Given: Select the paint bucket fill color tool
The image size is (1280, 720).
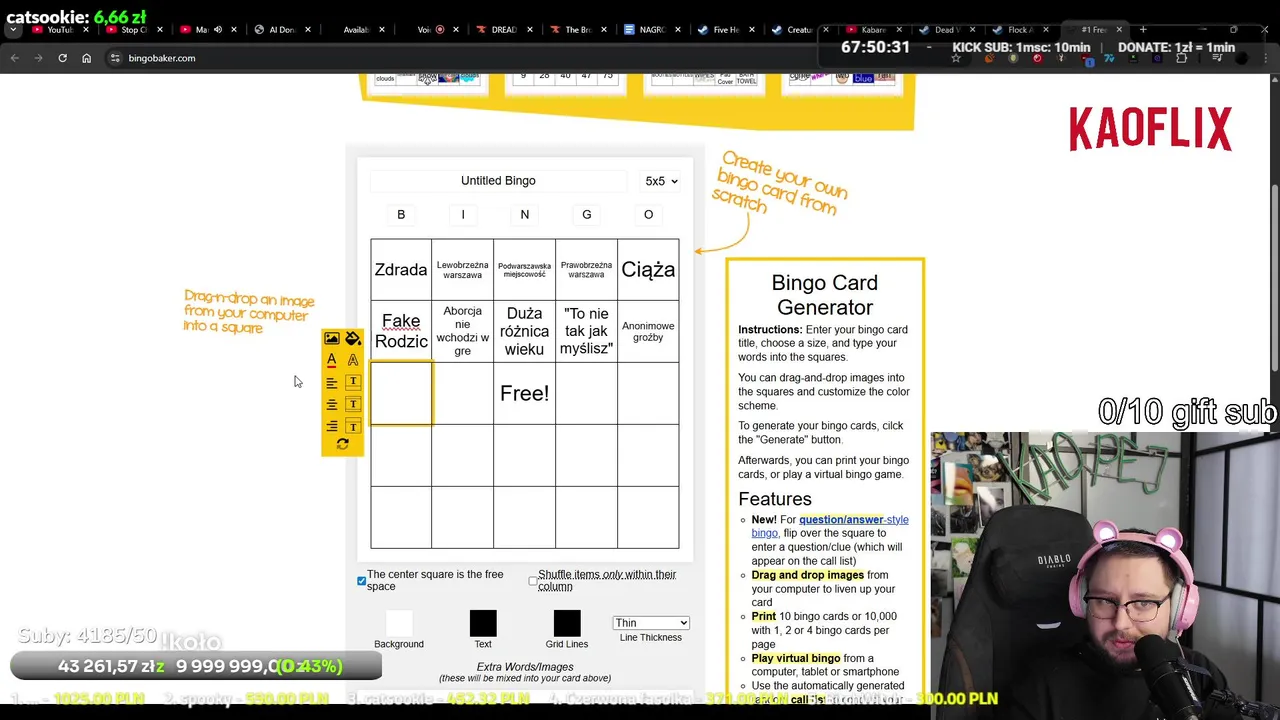Looking at the screenshot, I should [x=353, y=339].
